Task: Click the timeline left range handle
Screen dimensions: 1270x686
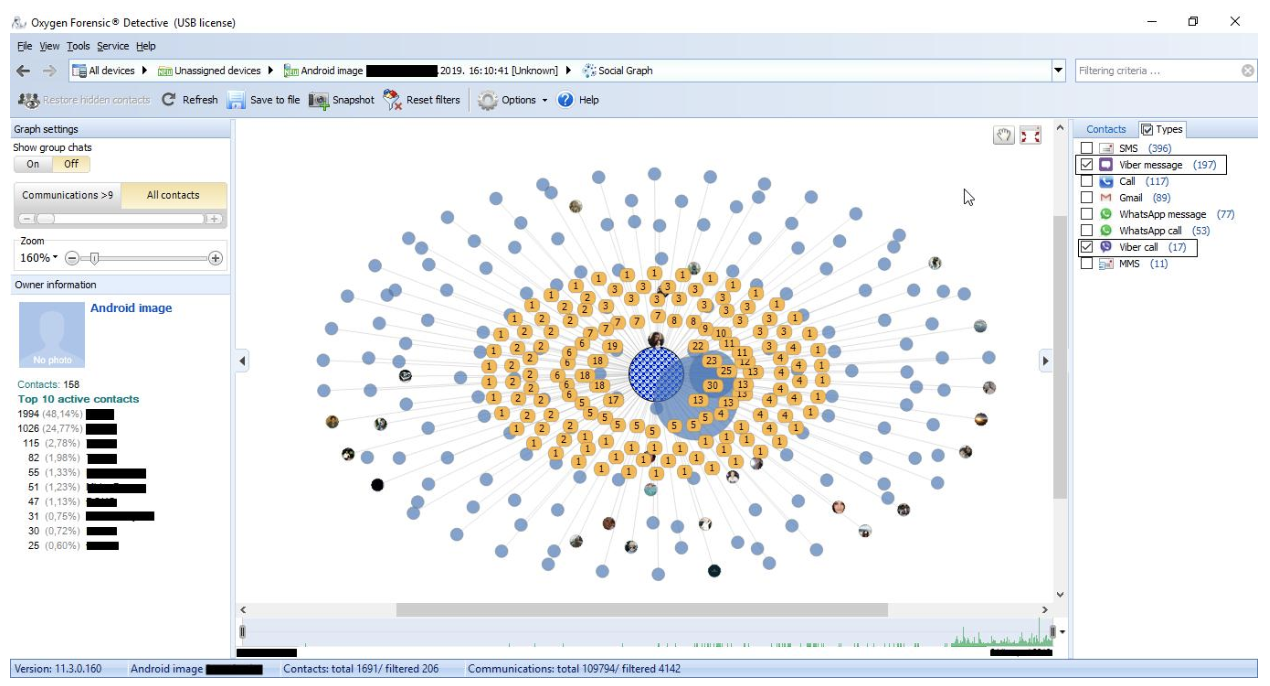Action: click(x=242, y=632)
